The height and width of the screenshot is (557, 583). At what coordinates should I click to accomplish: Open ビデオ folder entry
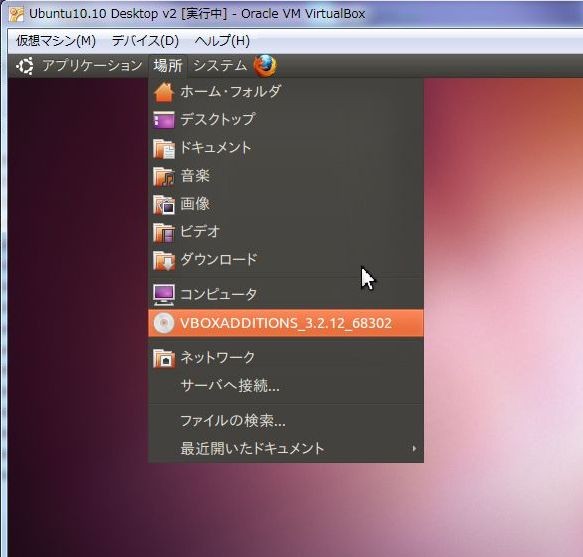pyautogui.click(x=286, y=232)
